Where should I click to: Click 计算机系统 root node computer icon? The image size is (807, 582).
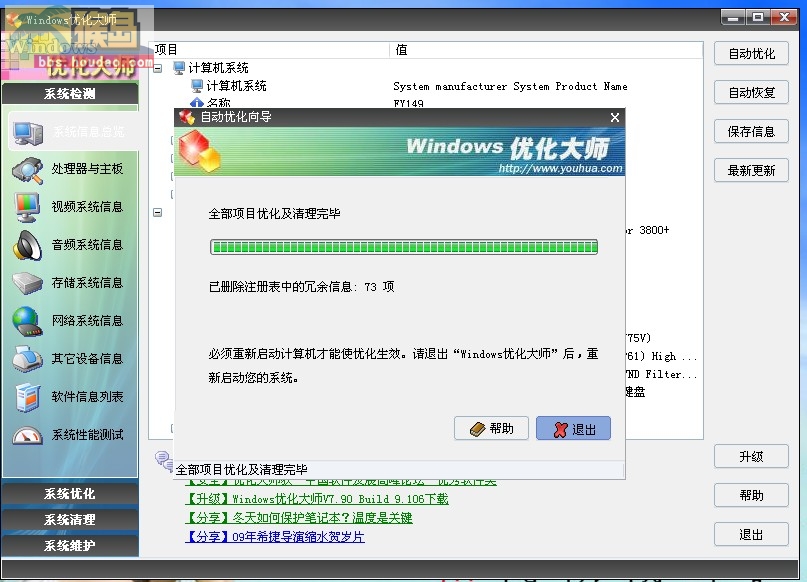179,67
